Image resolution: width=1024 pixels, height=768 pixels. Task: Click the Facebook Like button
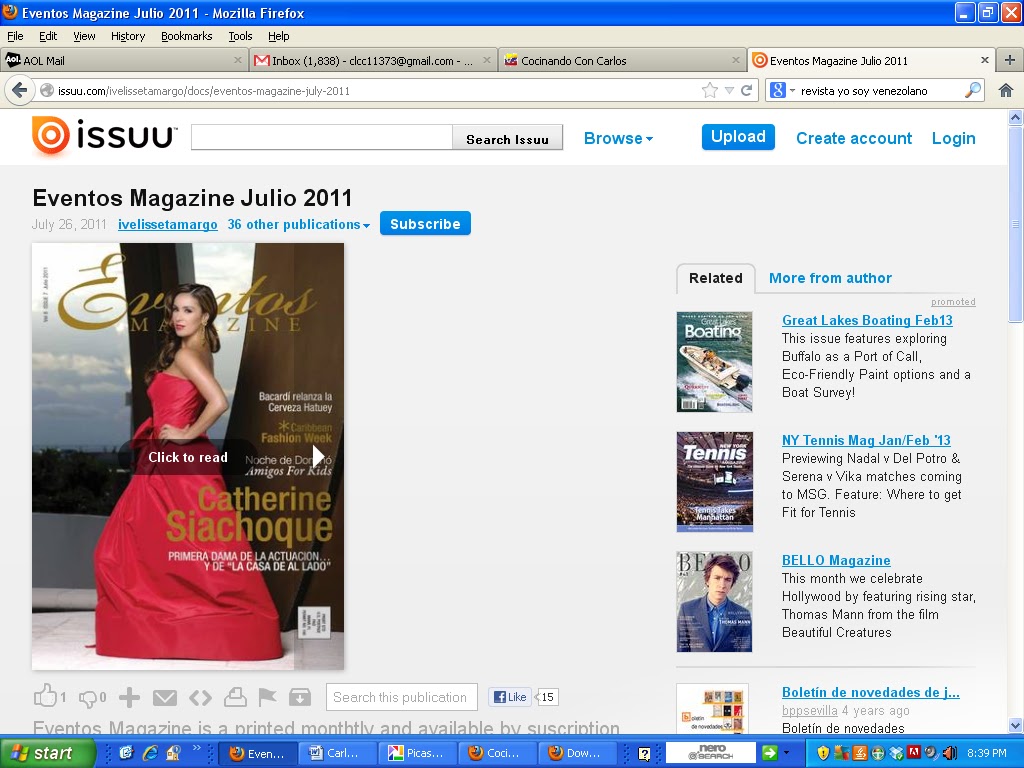click(510, 697)
